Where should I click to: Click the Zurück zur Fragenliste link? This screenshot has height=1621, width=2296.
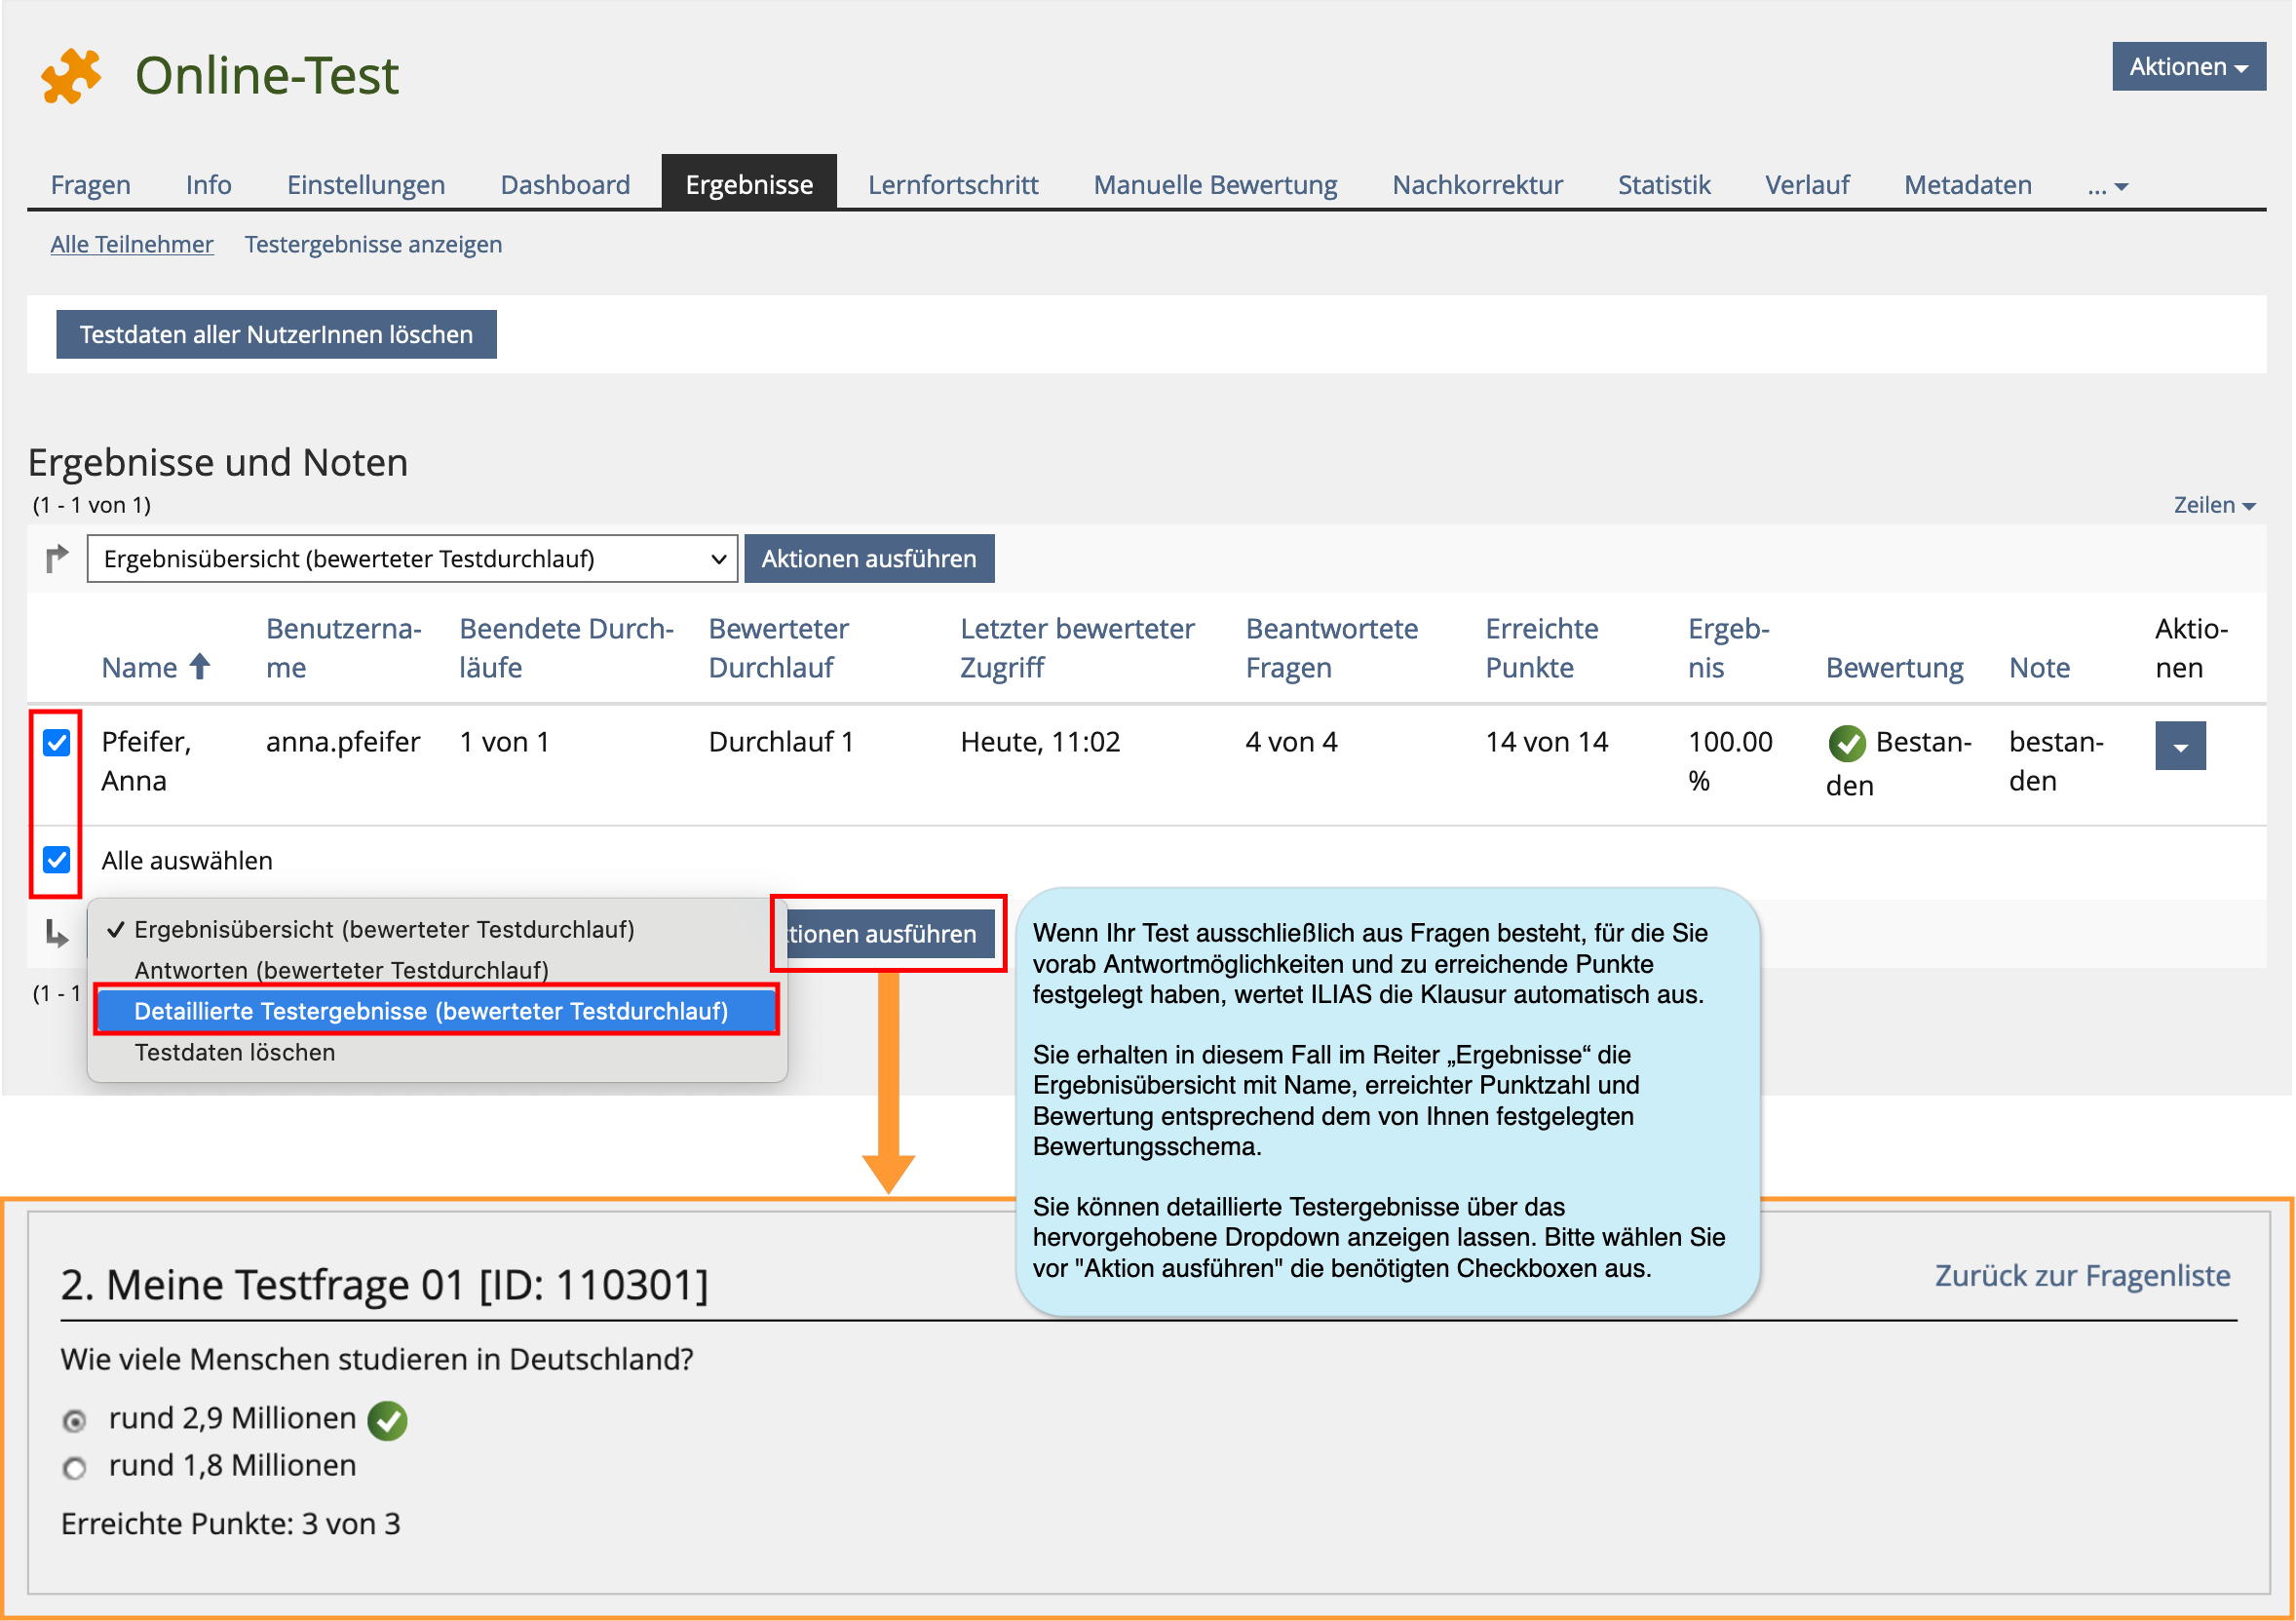tap(2082, 1276)
